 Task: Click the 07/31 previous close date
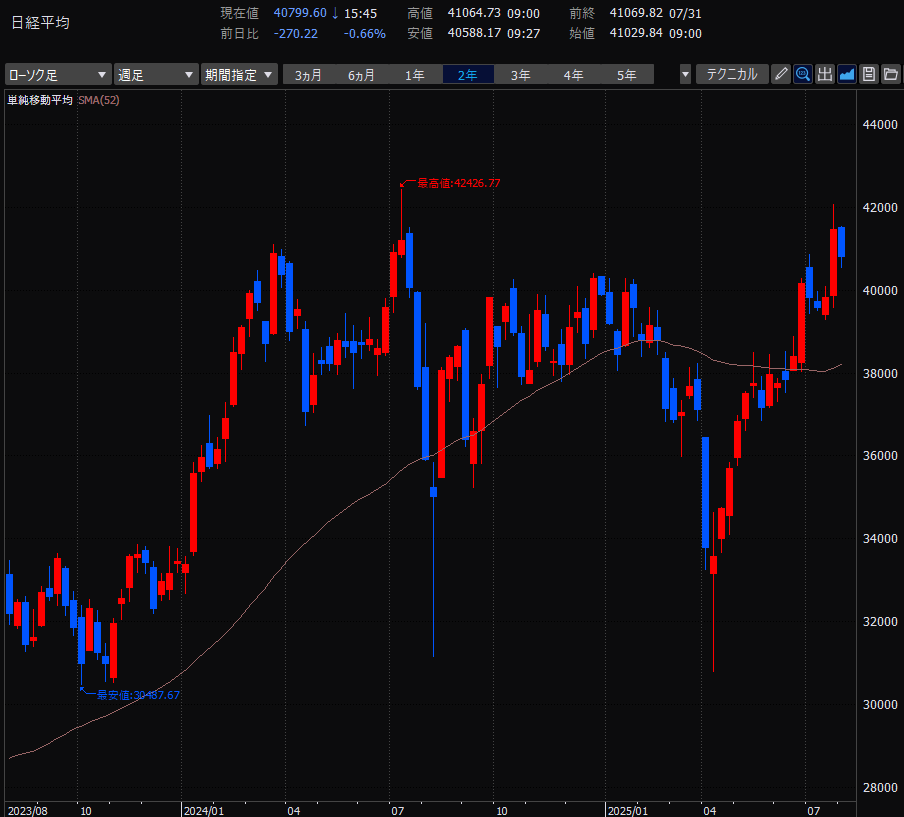685,13
